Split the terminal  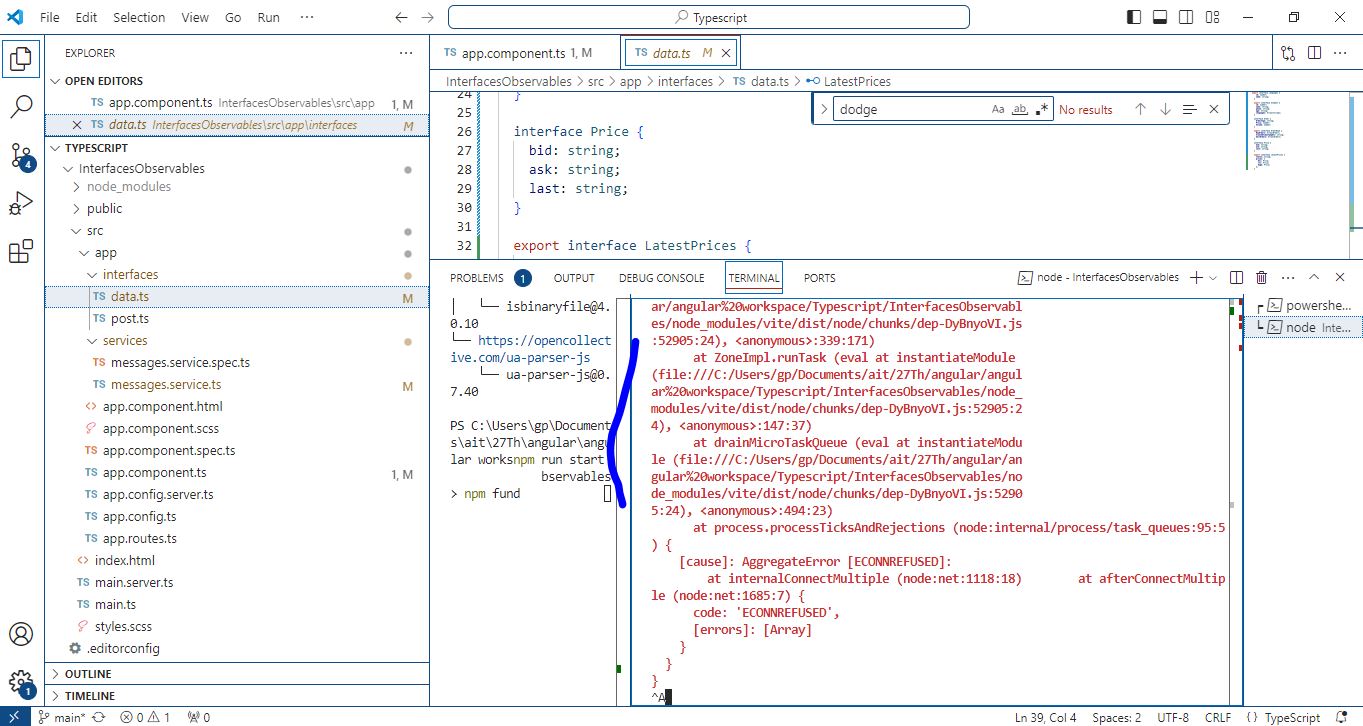(1236, 277)
